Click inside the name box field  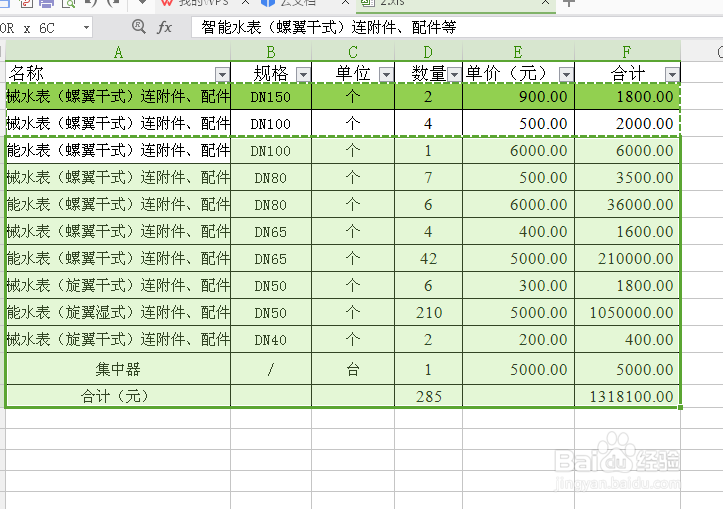[41, 28]
